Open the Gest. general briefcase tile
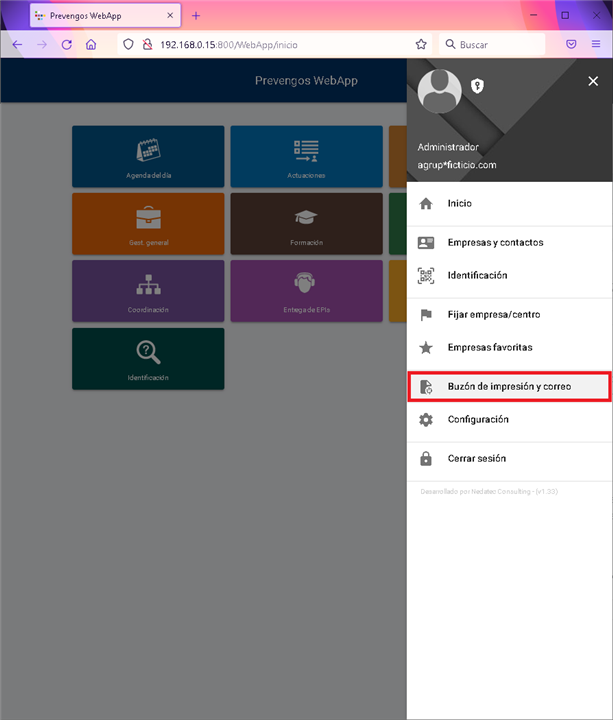This screenshot has width=613, height=720. (148, 223)
